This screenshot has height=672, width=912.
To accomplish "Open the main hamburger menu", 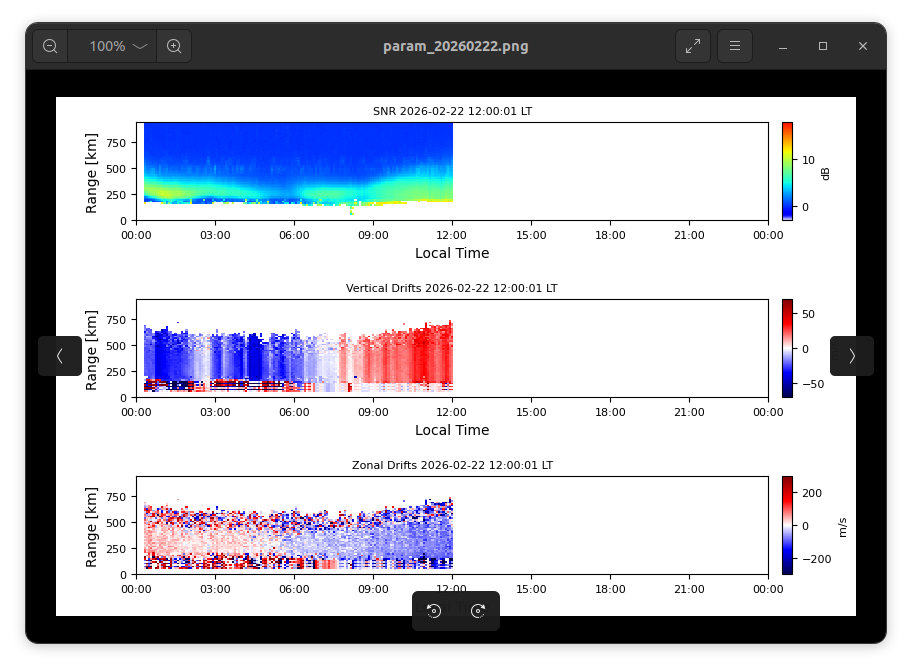I will tap(735, 46).
